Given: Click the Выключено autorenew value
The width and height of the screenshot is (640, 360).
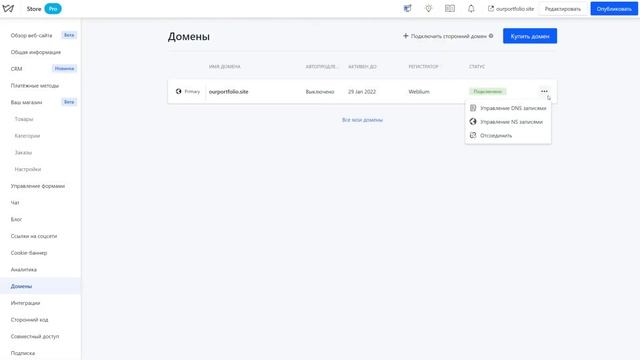Looking at the screenshot, I should [320, 91].
